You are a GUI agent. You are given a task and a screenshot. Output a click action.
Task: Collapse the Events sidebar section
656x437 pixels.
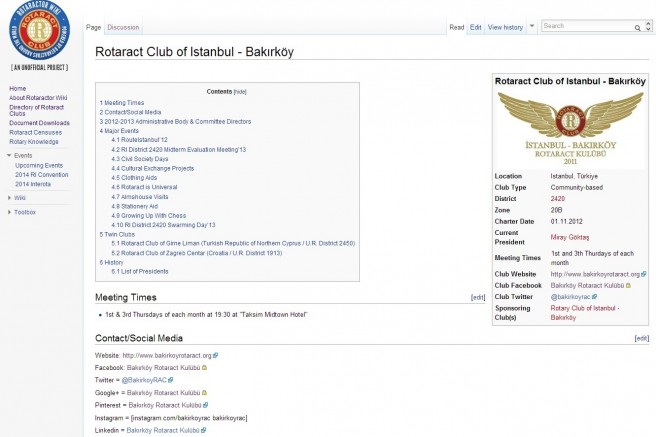point(9,156)
